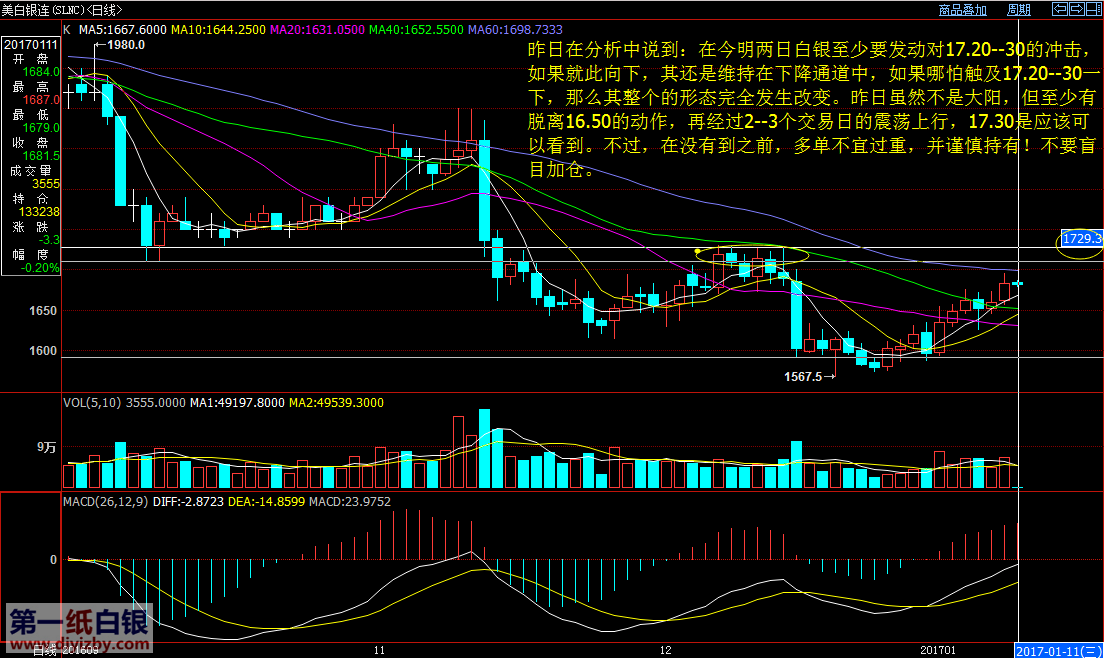Viewport: 1104px width, 658px height.
Task: Click the MA10 yellow indicator label
Action: click(x=218, y=30)
